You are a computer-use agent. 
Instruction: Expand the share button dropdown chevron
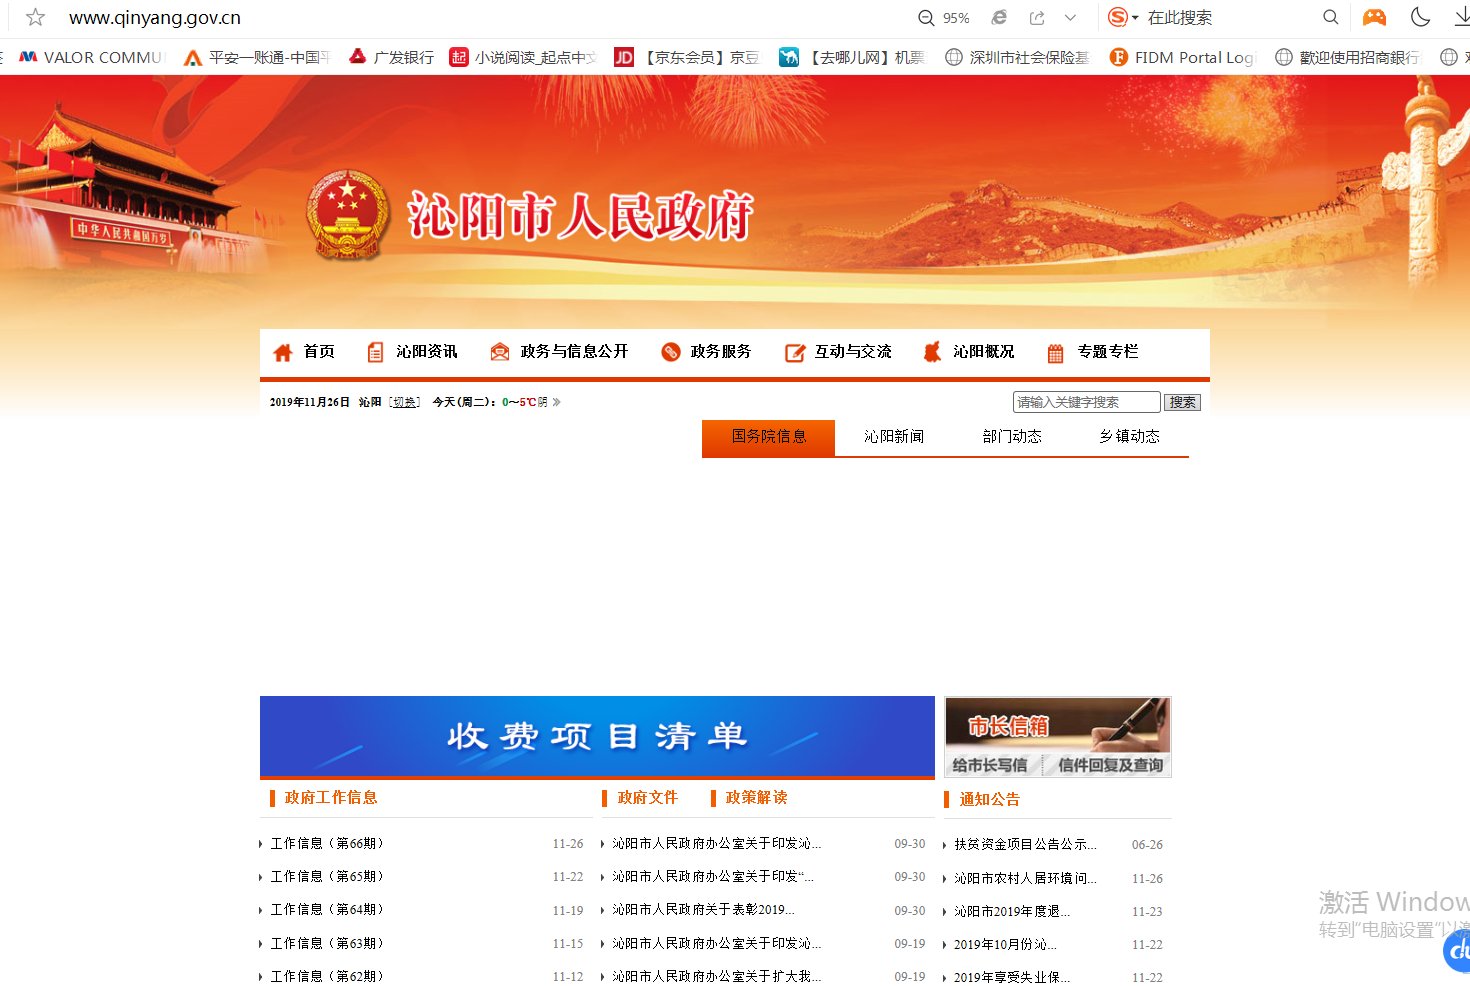click(1070, 17)
